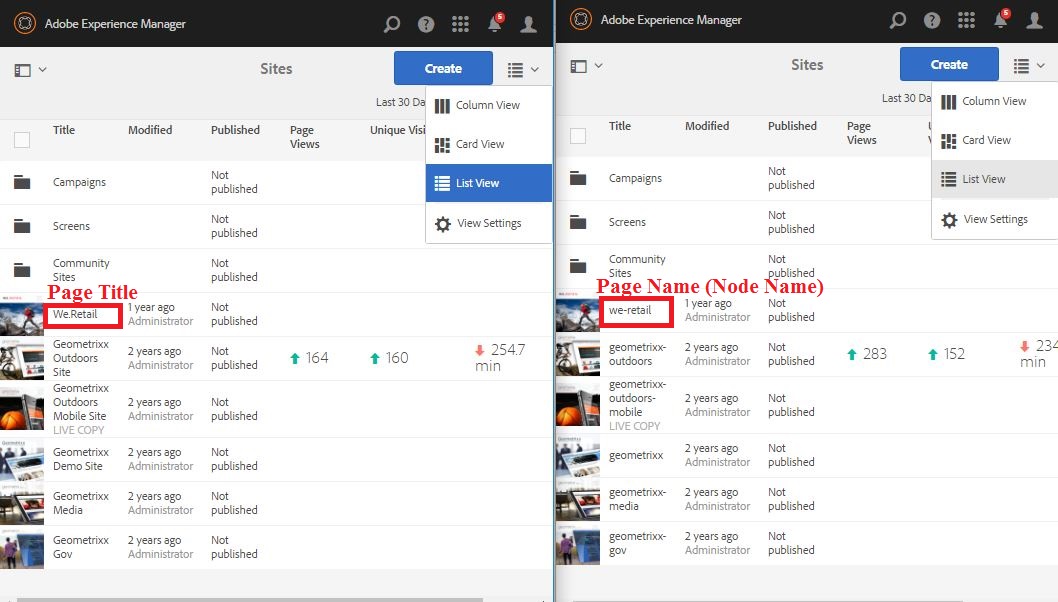Click Screens folder icon in right window
The height and width of the screenshot is (602, 1058).
click(x=578, y=222)
